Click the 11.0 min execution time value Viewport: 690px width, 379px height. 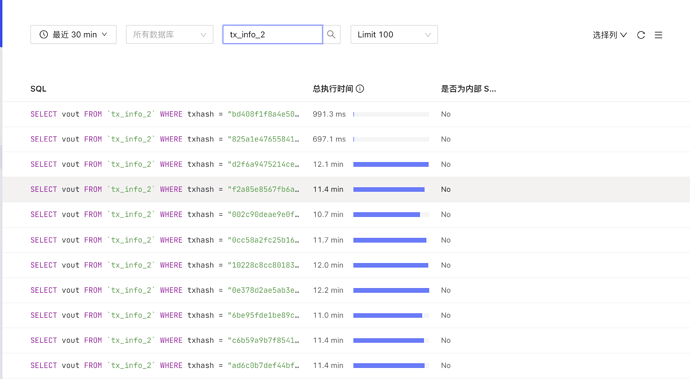point(328,315)
